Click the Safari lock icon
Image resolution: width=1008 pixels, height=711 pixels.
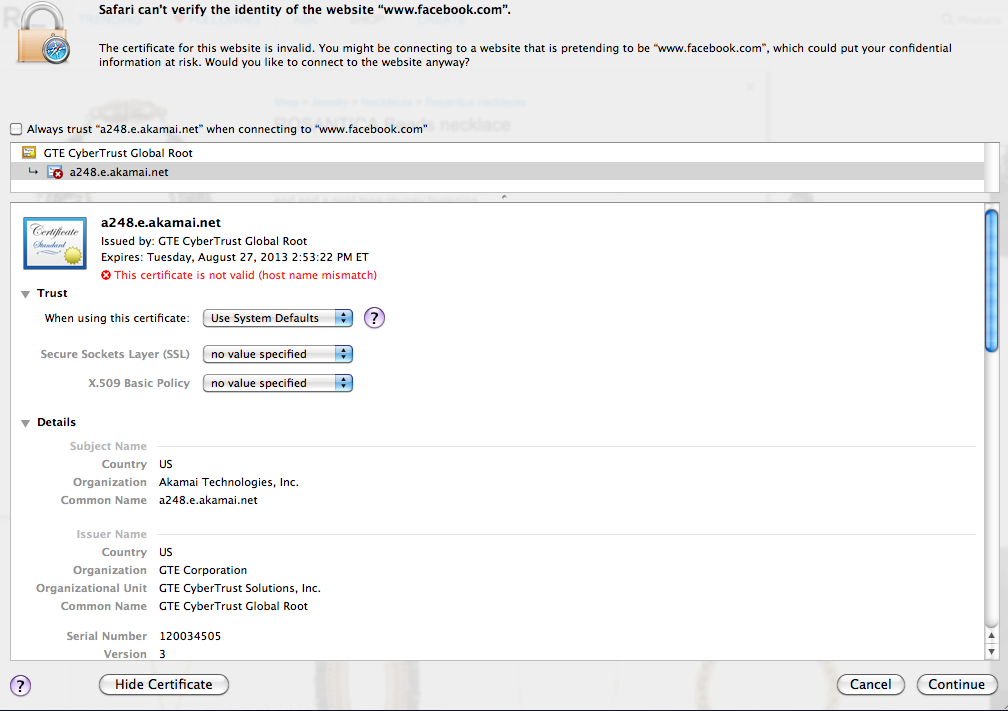pos(43,33)
